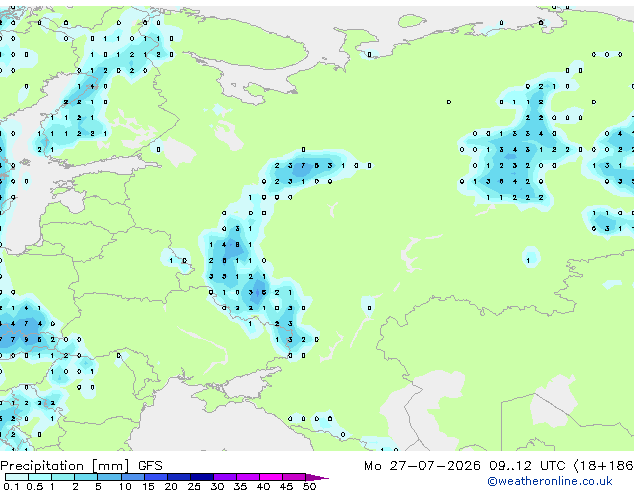This screenshot has width=634, height=490.
Task: Select the 0.1–0.5 mm legend color swatch
Action: tap(17, 477)
